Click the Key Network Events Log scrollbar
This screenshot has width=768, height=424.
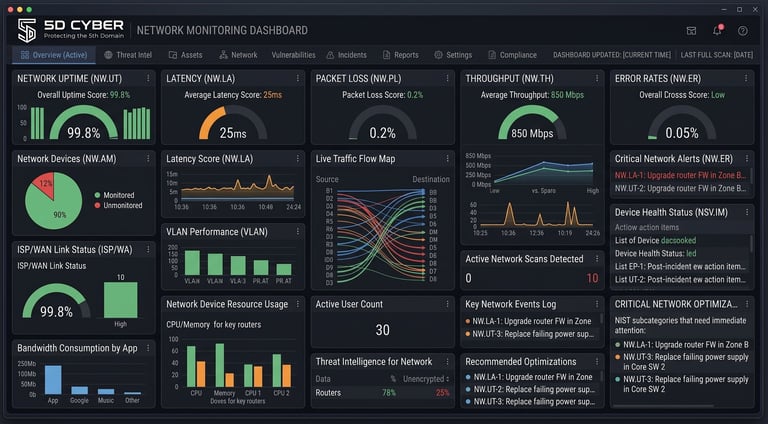601,319
